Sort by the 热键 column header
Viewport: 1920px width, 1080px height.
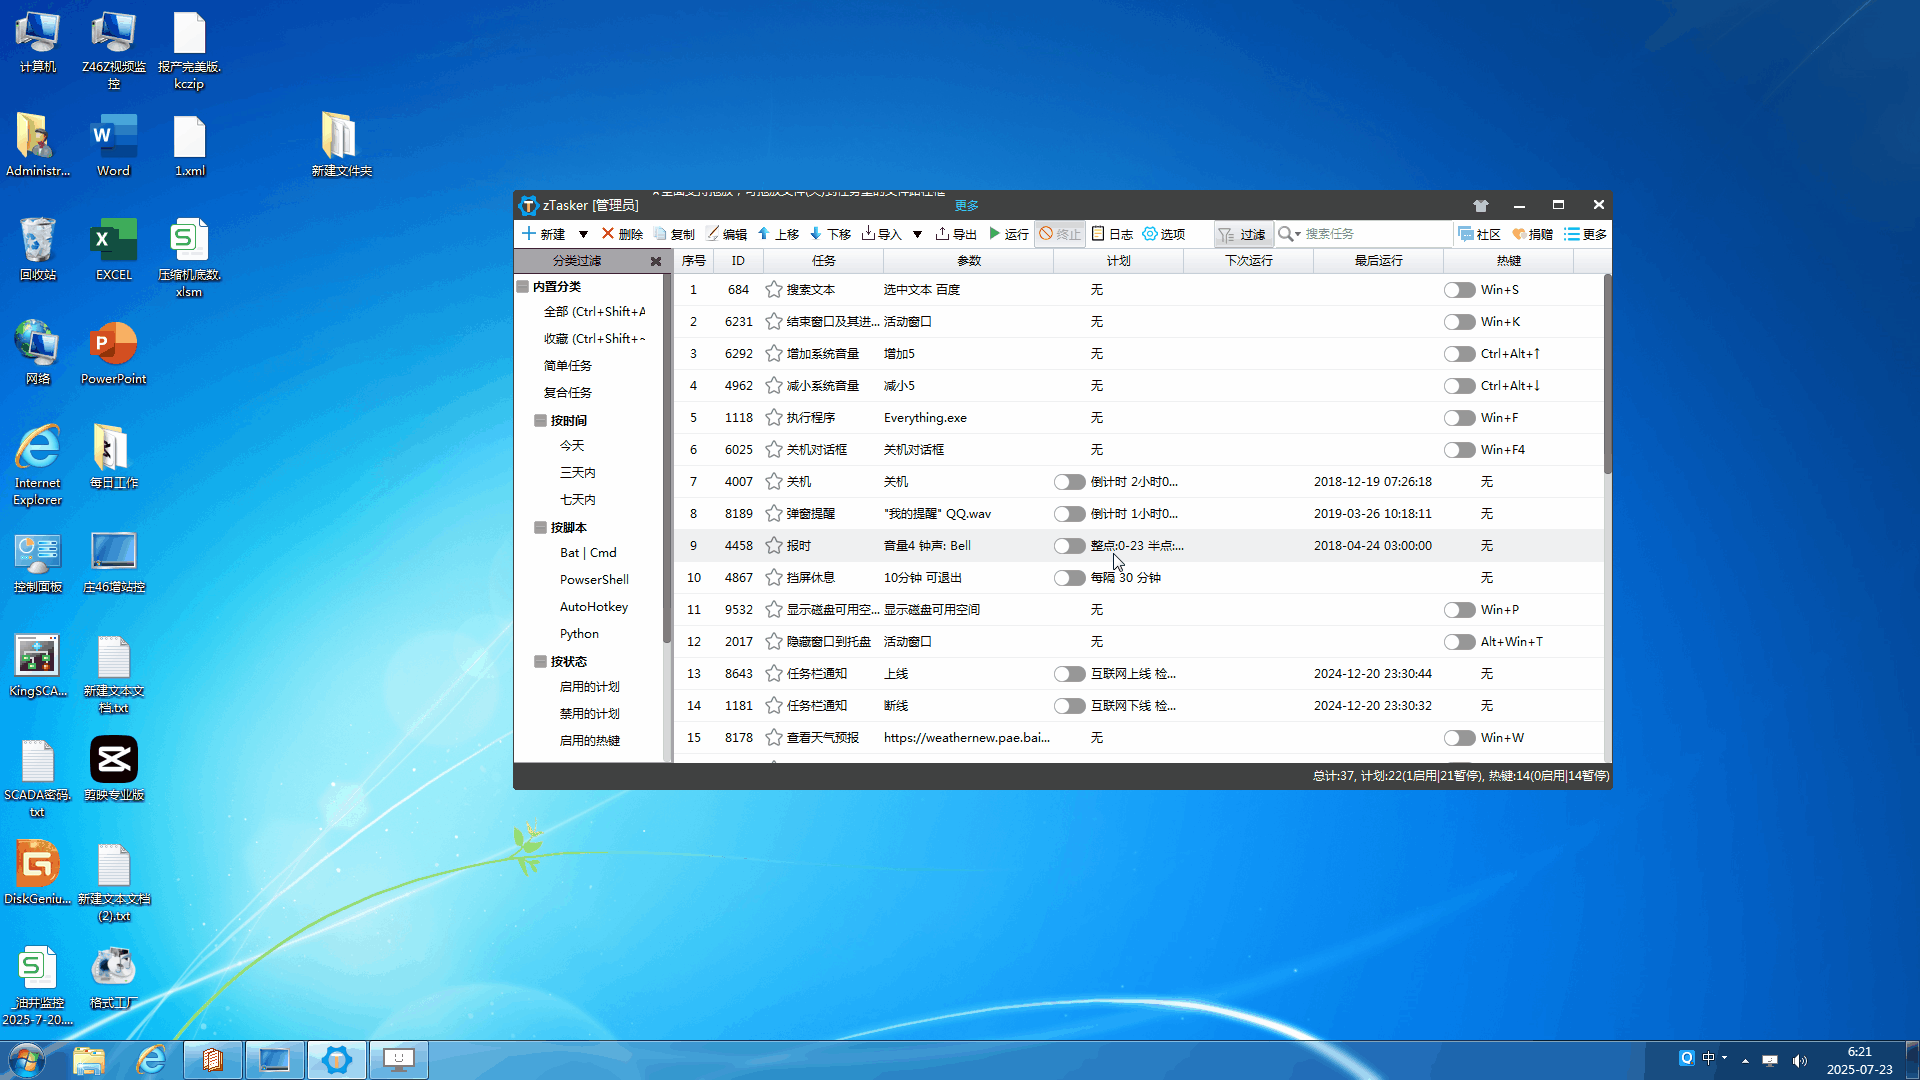[1508, 261]
